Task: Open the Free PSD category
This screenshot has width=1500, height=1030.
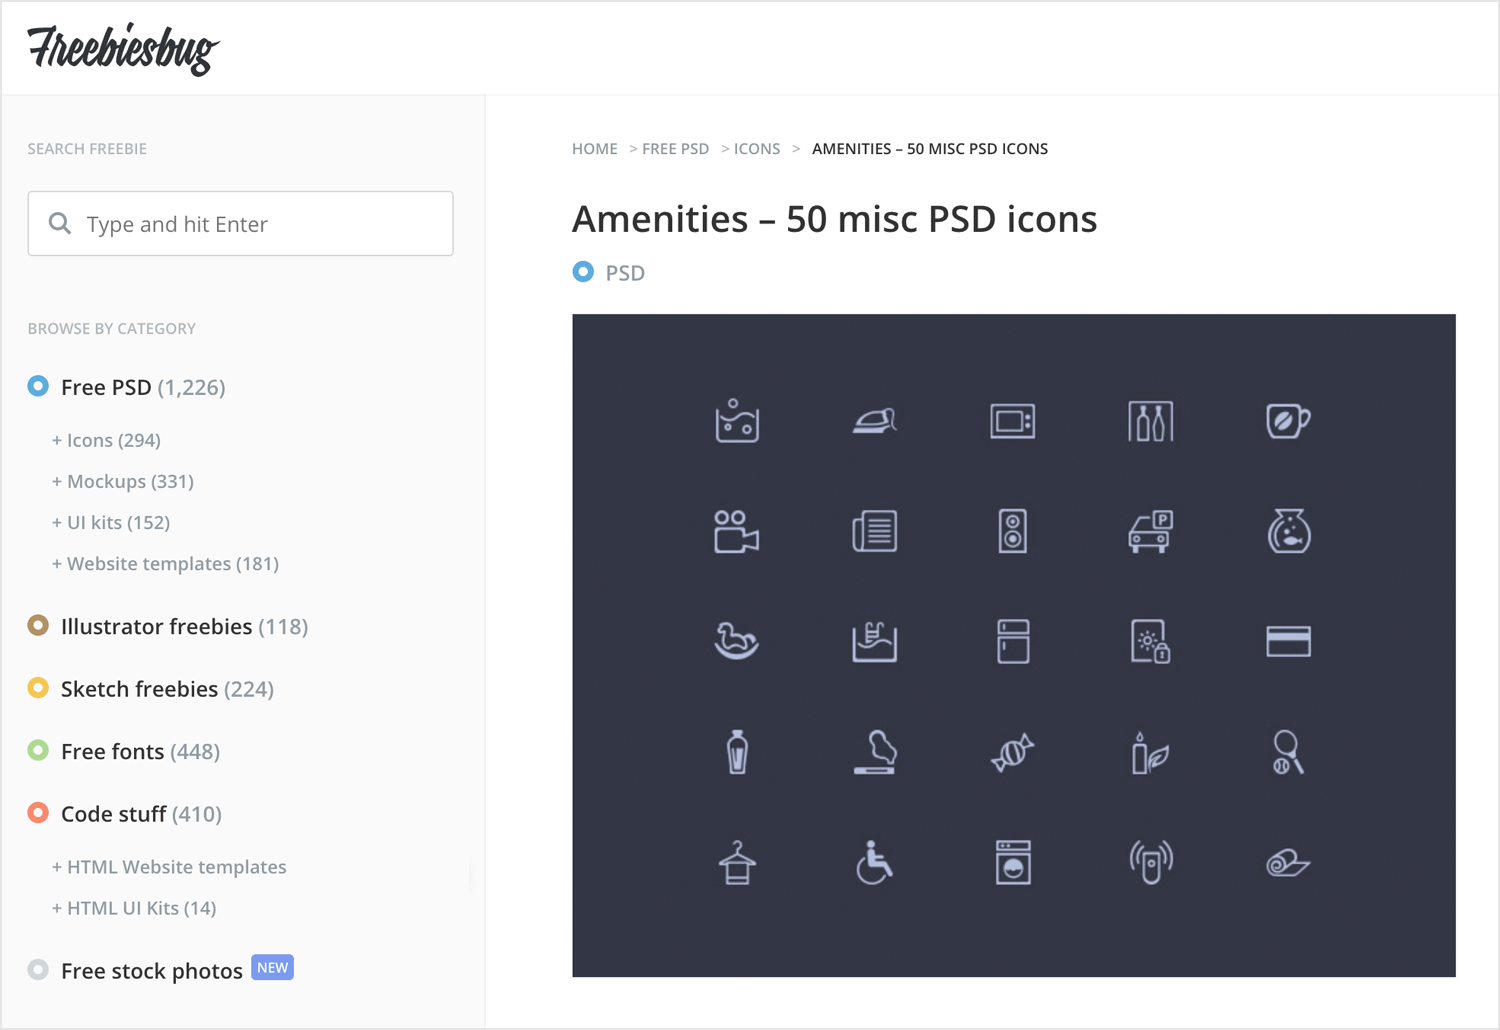Action: pyautogui.click(x=143, y=387)
